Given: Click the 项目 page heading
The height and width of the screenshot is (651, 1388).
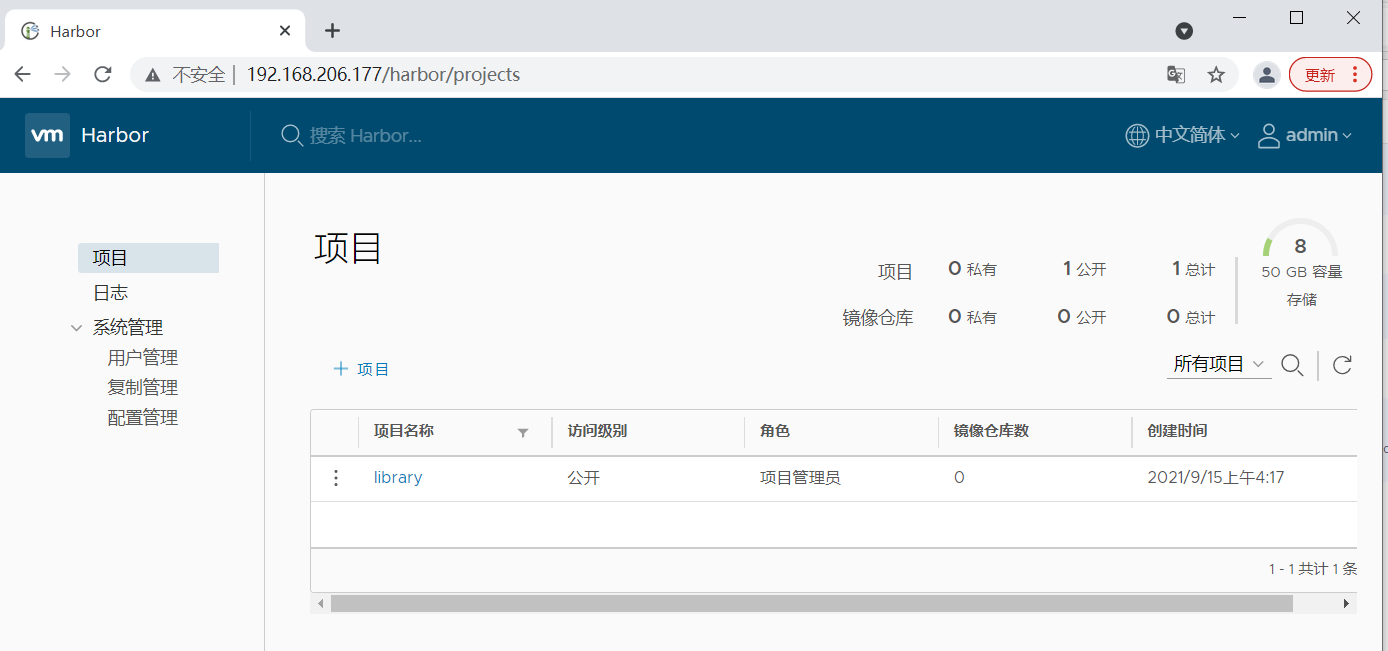Looking at the screenshot, I should pos(348,248).
